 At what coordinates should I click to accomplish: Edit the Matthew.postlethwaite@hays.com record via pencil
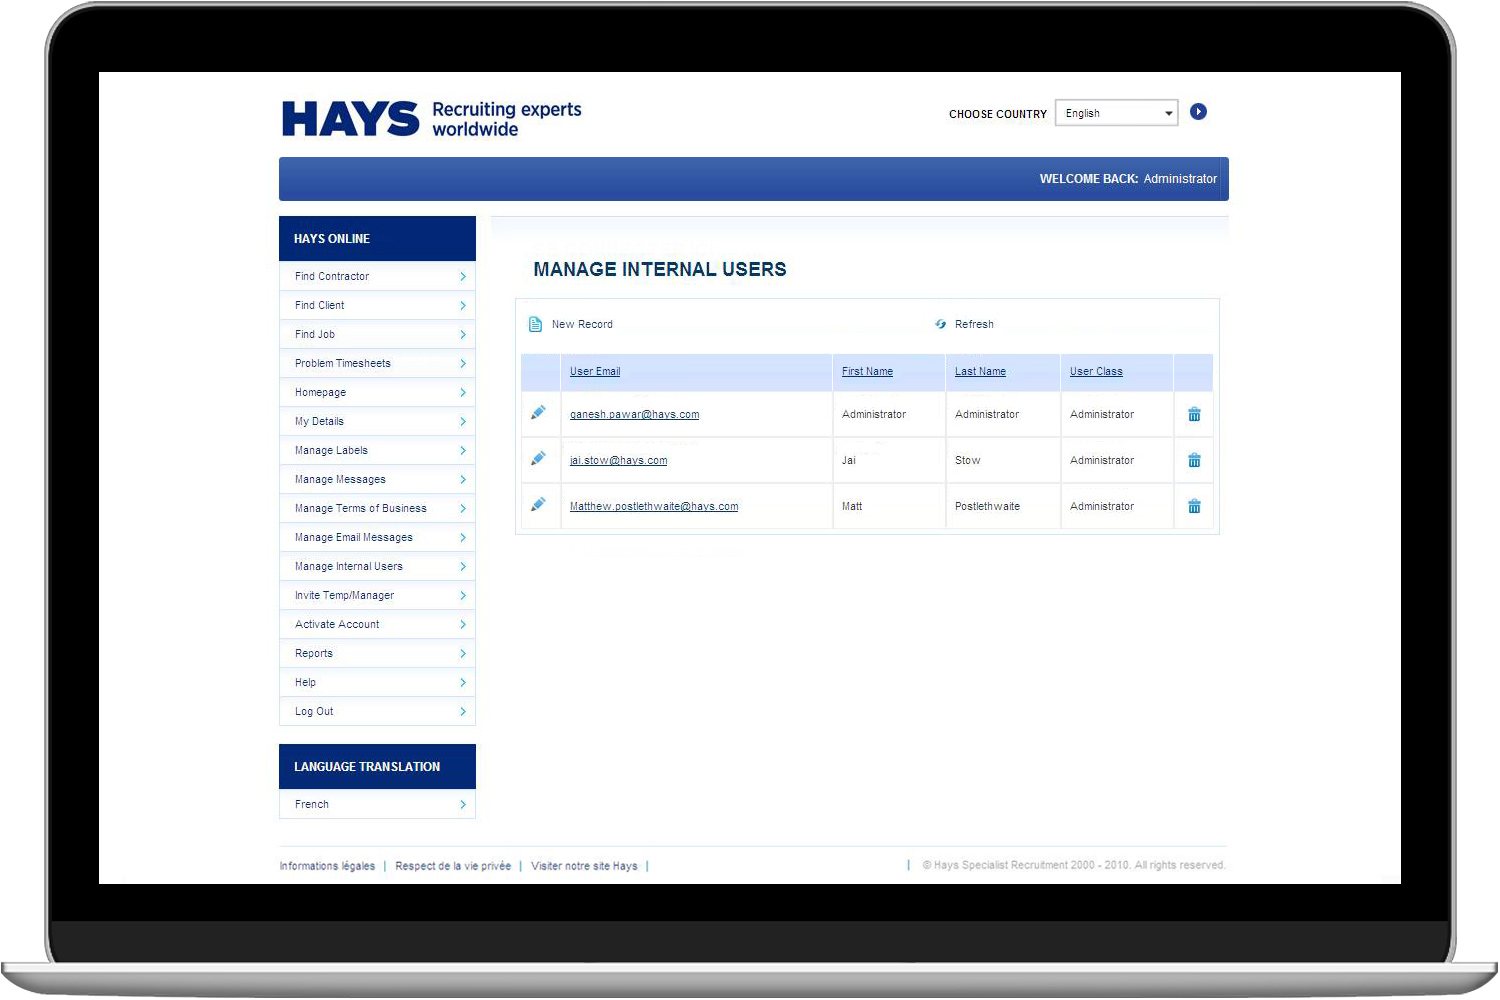point(538,504)
